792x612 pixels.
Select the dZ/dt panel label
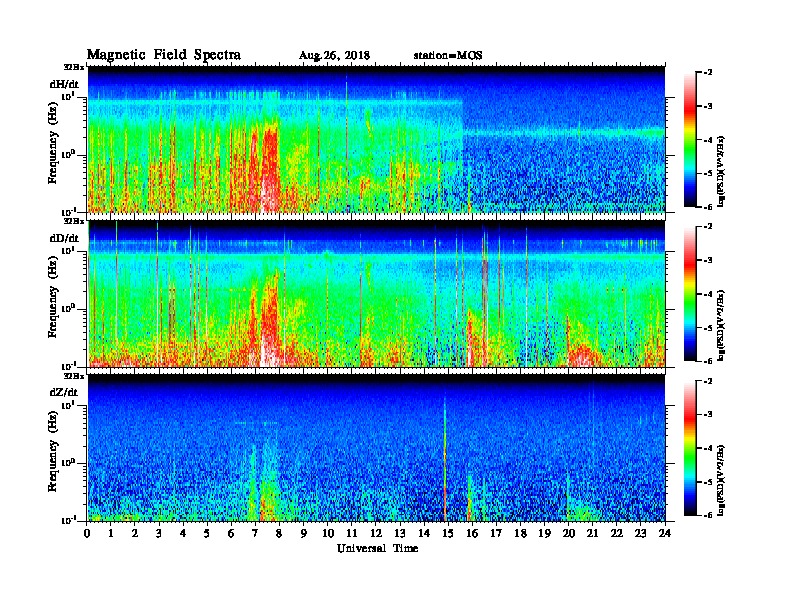coord(64,392)
